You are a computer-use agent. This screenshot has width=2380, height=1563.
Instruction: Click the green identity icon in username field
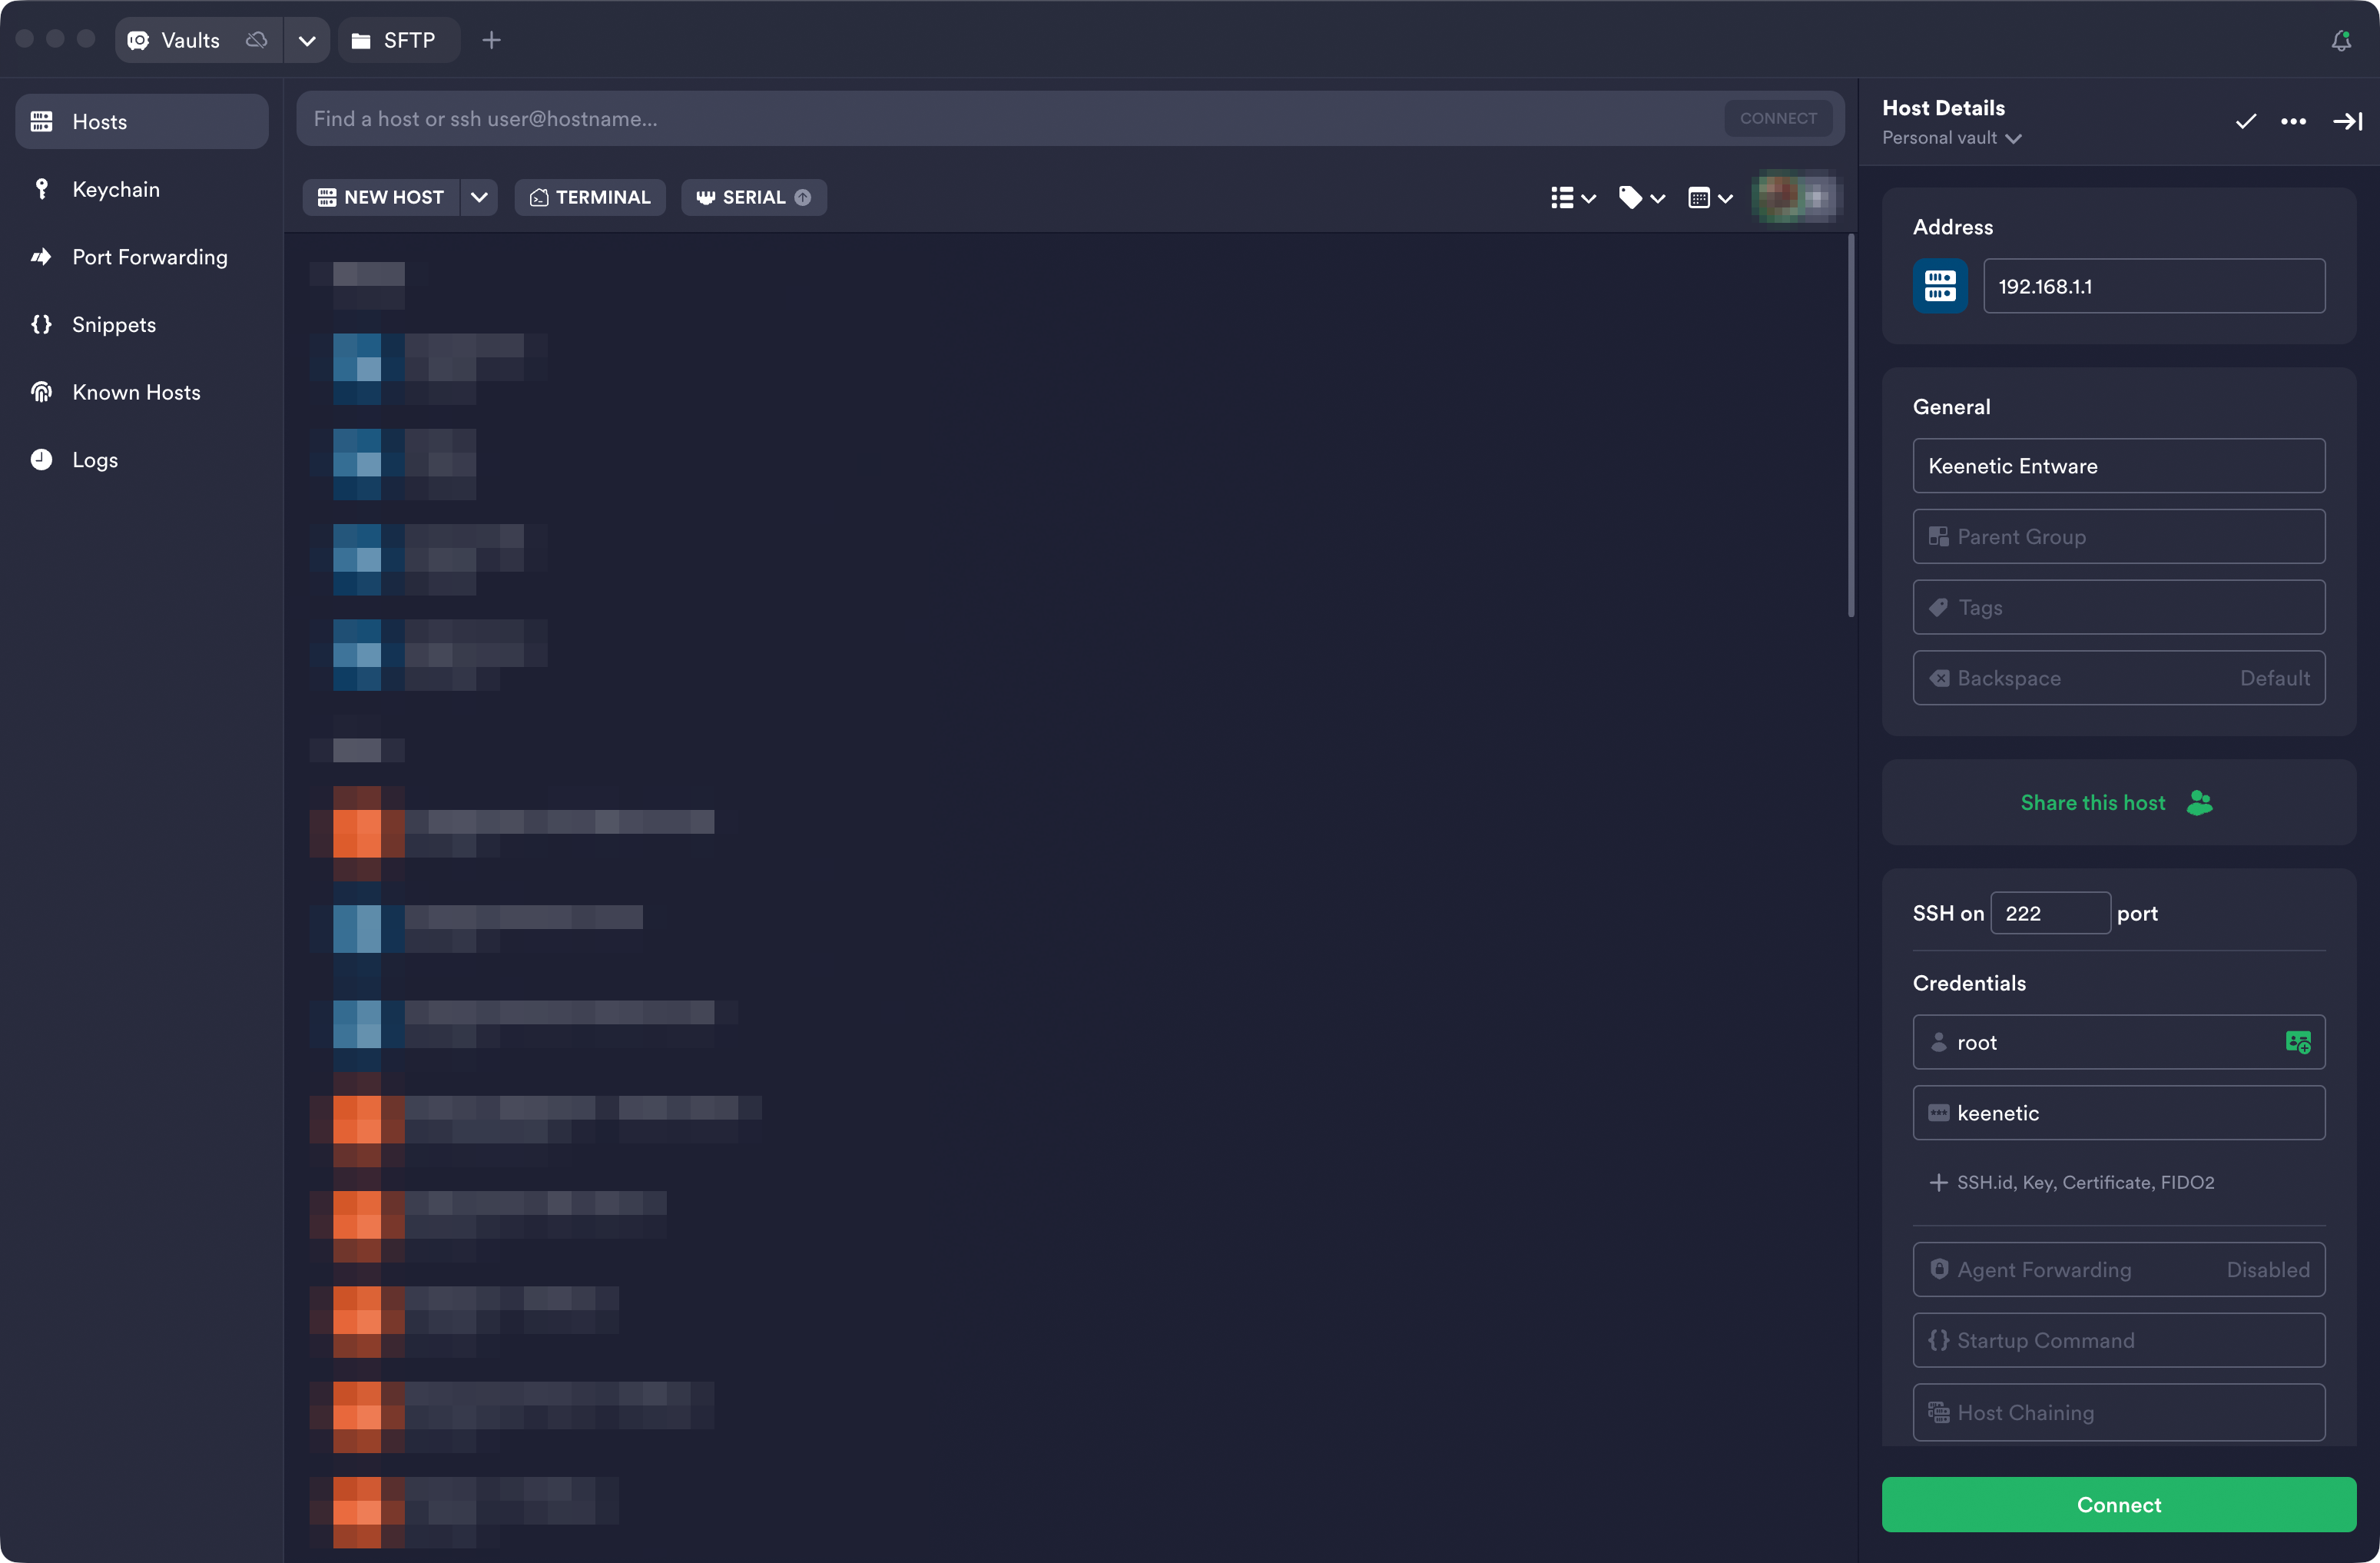[x=2297, y=1042]
